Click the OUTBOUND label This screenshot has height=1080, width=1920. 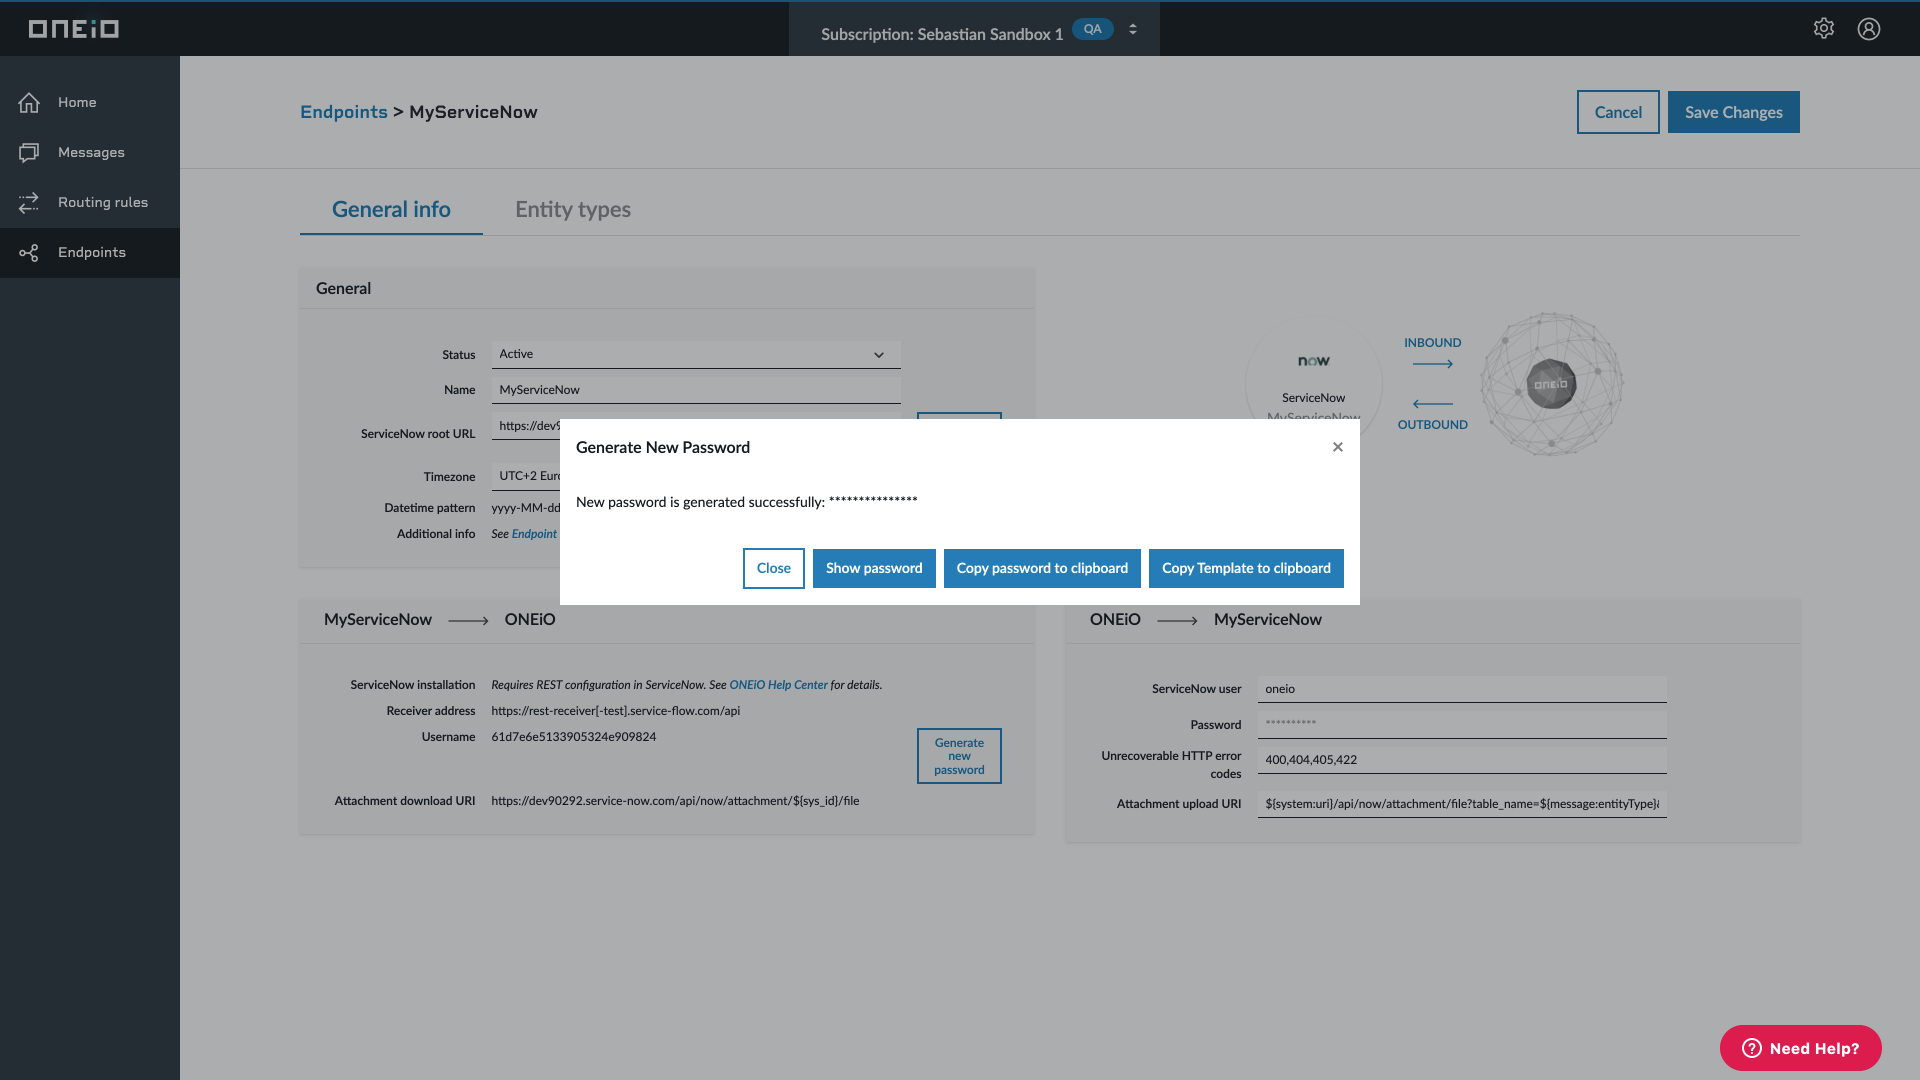click(x=1433, y=425)
